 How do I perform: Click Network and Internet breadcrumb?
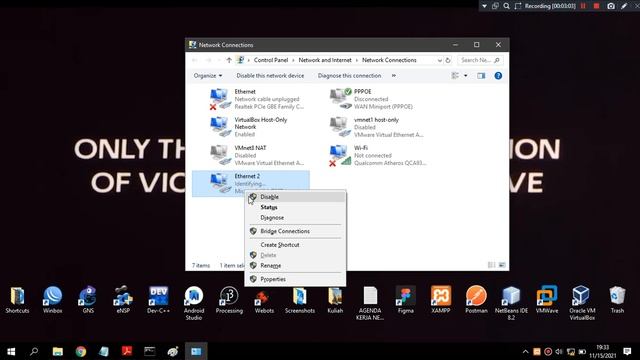(x=325, y=60)
